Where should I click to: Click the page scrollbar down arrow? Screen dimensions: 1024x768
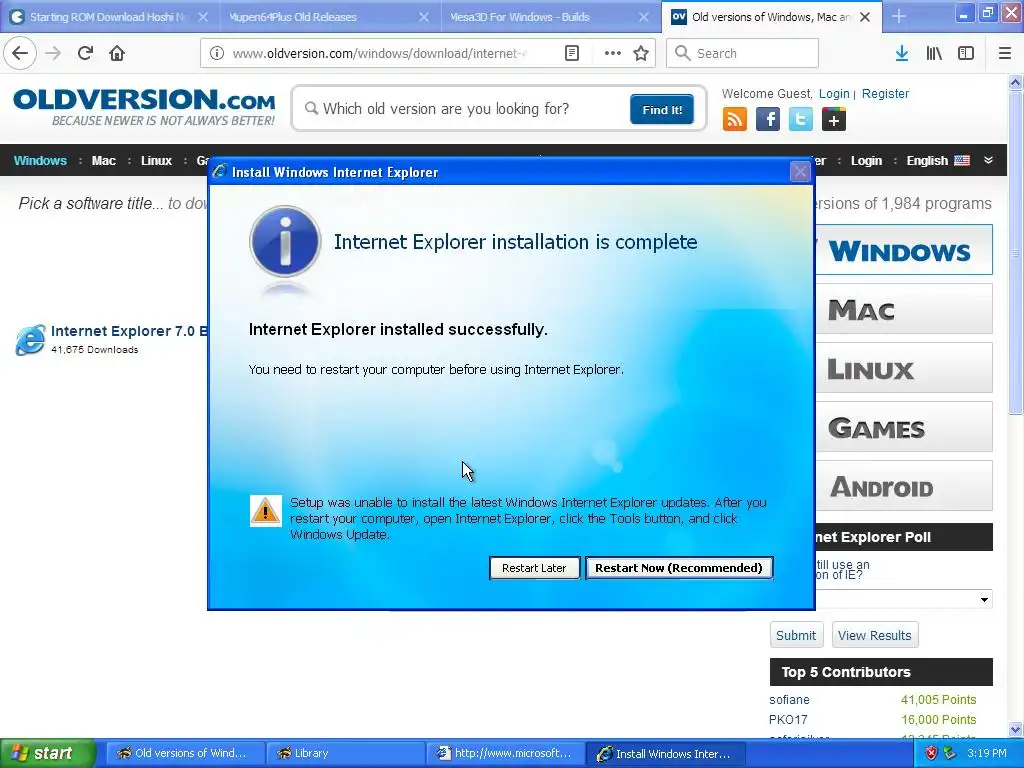(1016, 729)
